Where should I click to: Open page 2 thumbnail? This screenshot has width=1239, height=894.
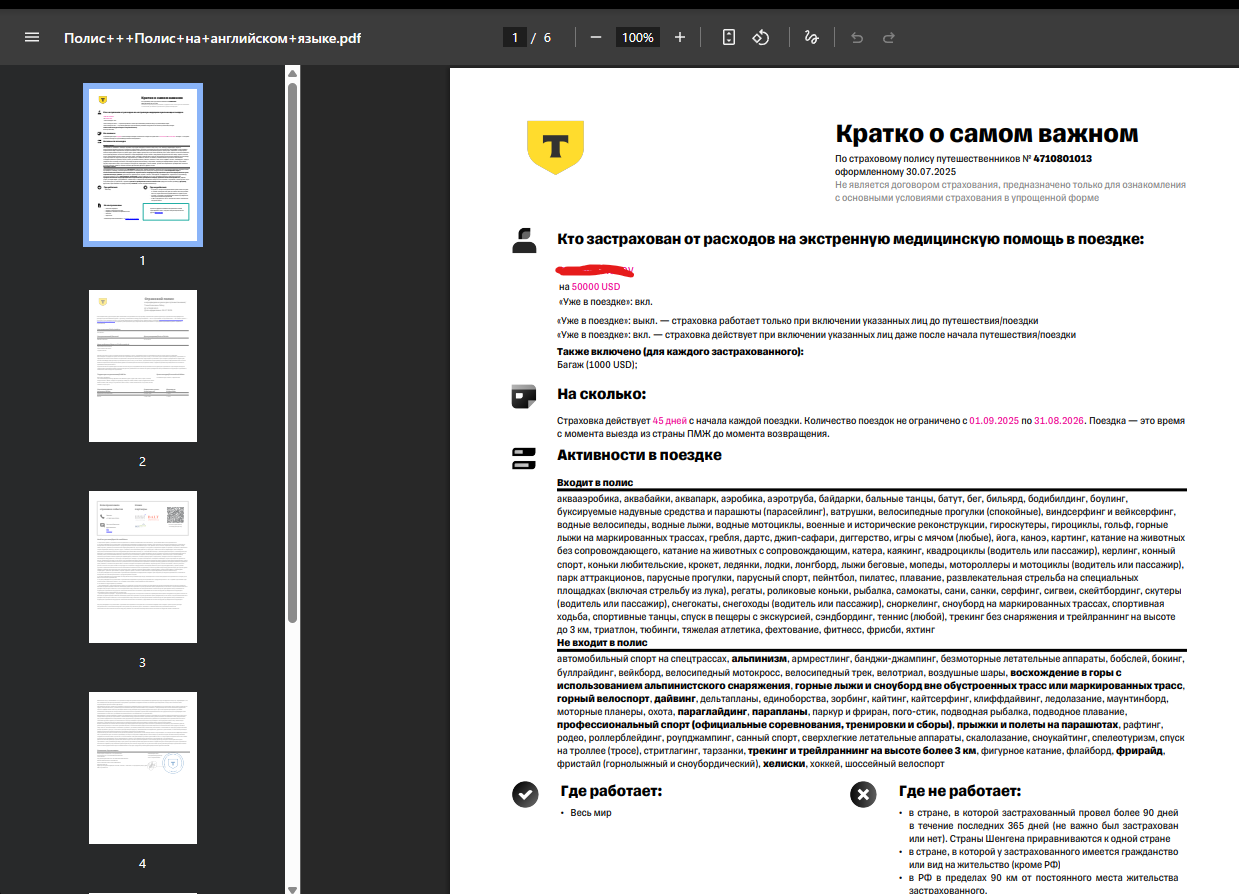(x=143, y=366)
